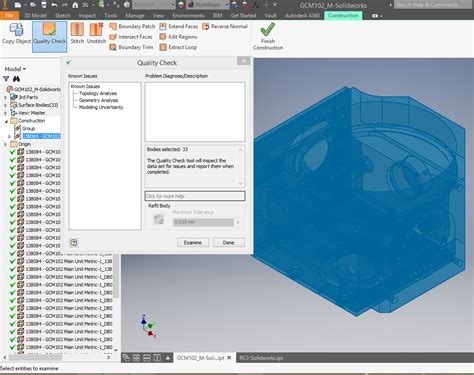Click the Open file icon in quick access toolbar
The height and width of the screenshot is (375, 474).
[33, 5]
